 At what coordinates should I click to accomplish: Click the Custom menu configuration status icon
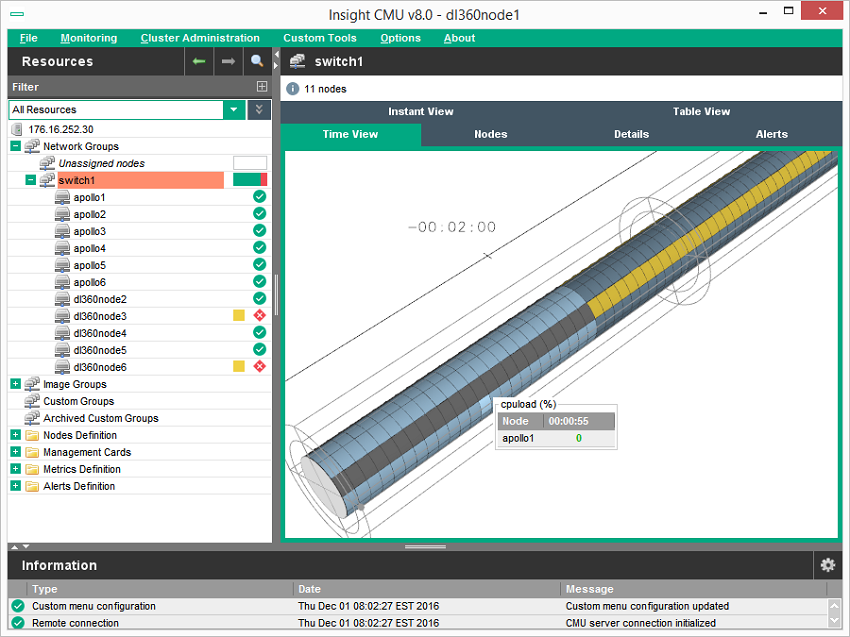[x=18, y=606]
